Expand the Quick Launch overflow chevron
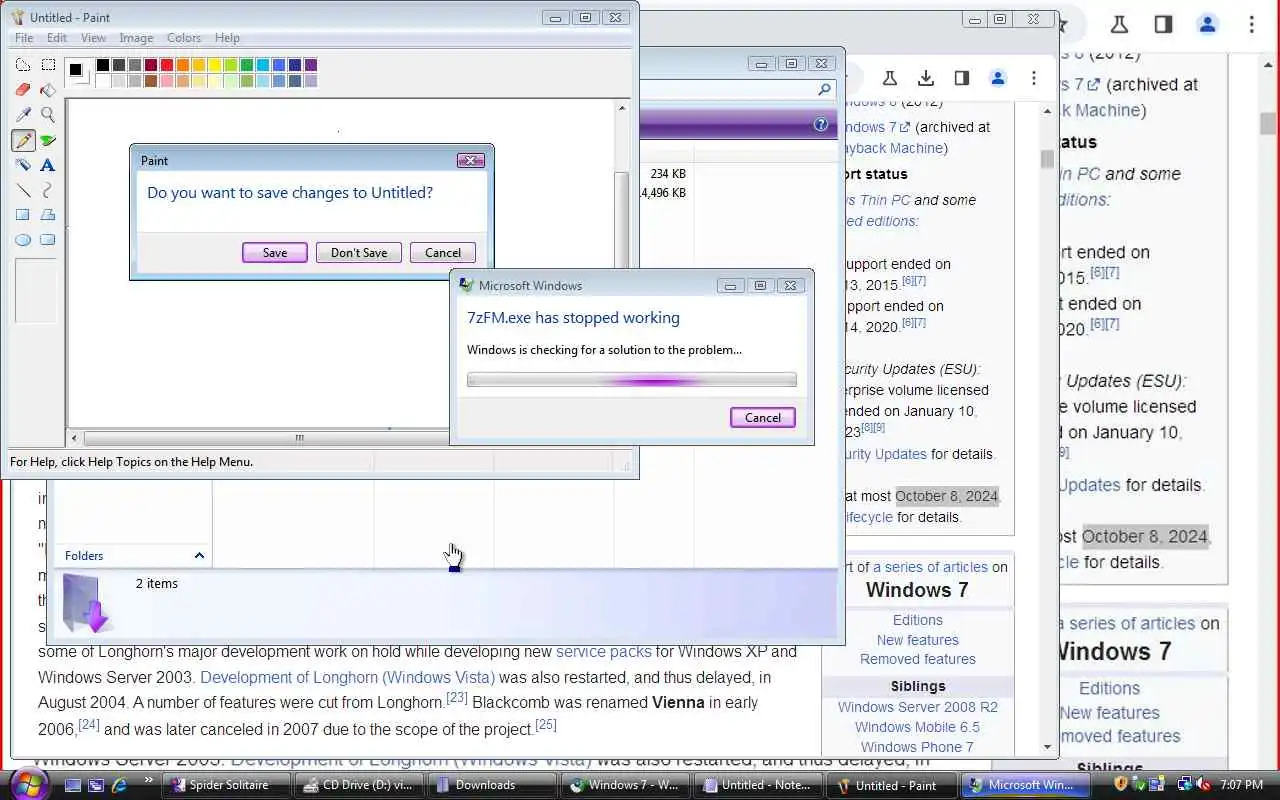The height and width of the screenshot is (800, 1280). (149, 780)
